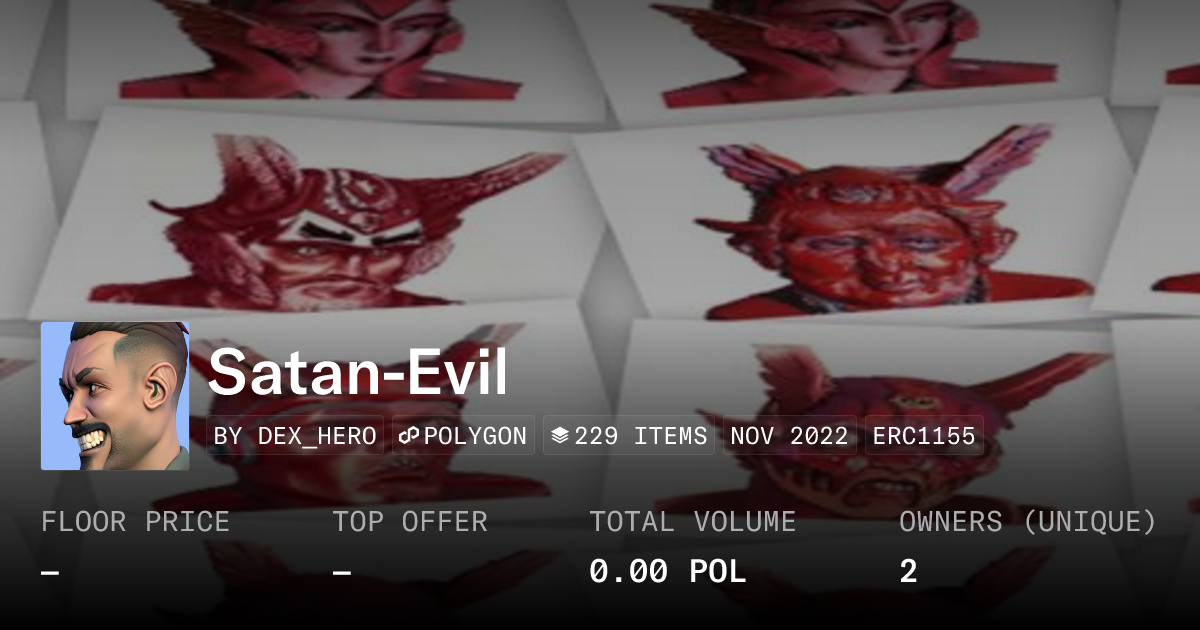Click the TOP OFFER label
This screenshot has width=1200, height=630.
[x=410, y=522]
